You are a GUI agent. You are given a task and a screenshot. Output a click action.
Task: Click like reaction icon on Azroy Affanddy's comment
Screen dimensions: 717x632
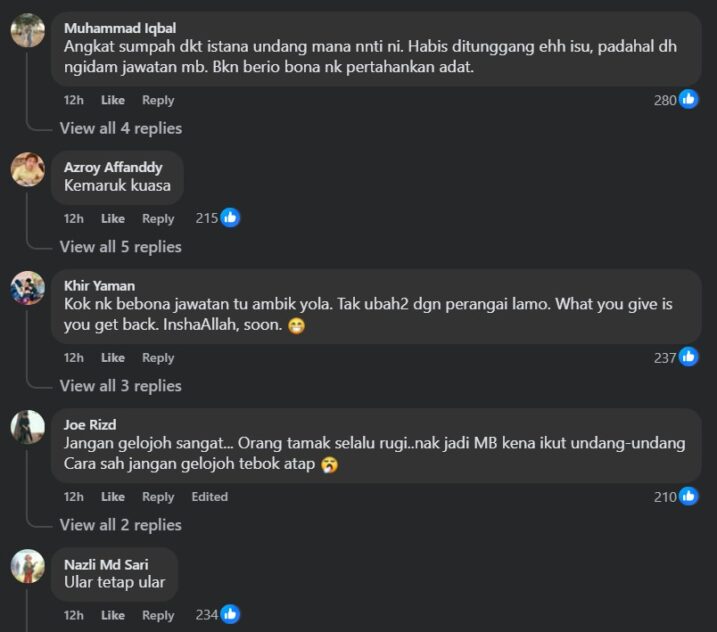click(x=230, y=218)
